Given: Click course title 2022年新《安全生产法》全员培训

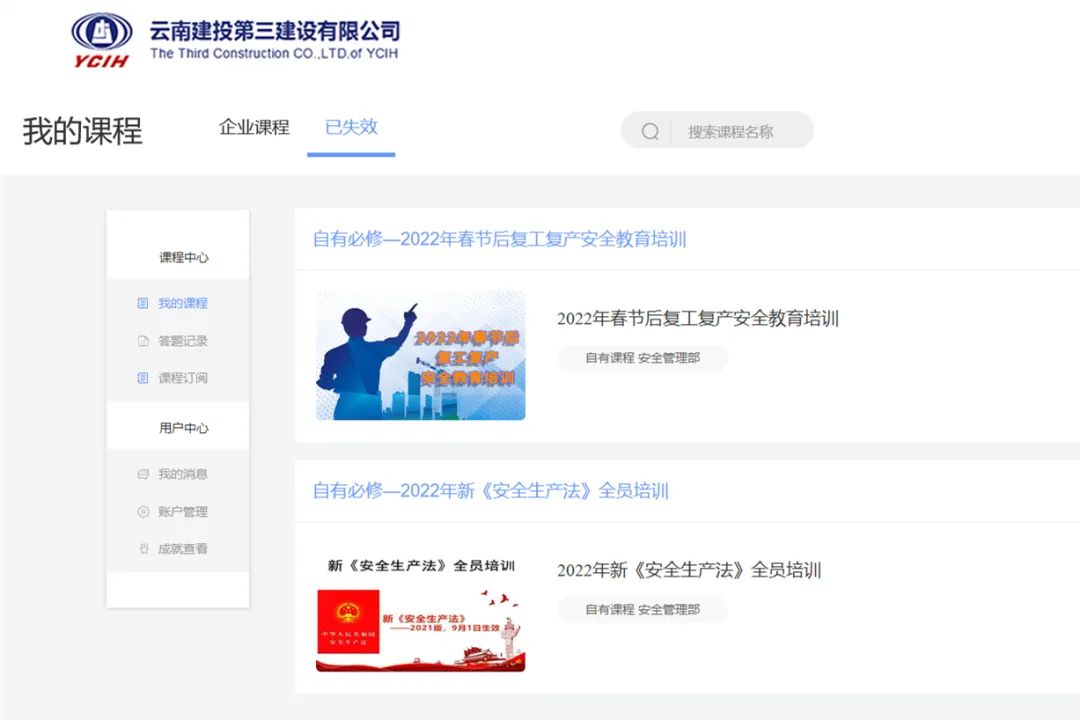Looking at the screenshot, I should tap(688, 570).
